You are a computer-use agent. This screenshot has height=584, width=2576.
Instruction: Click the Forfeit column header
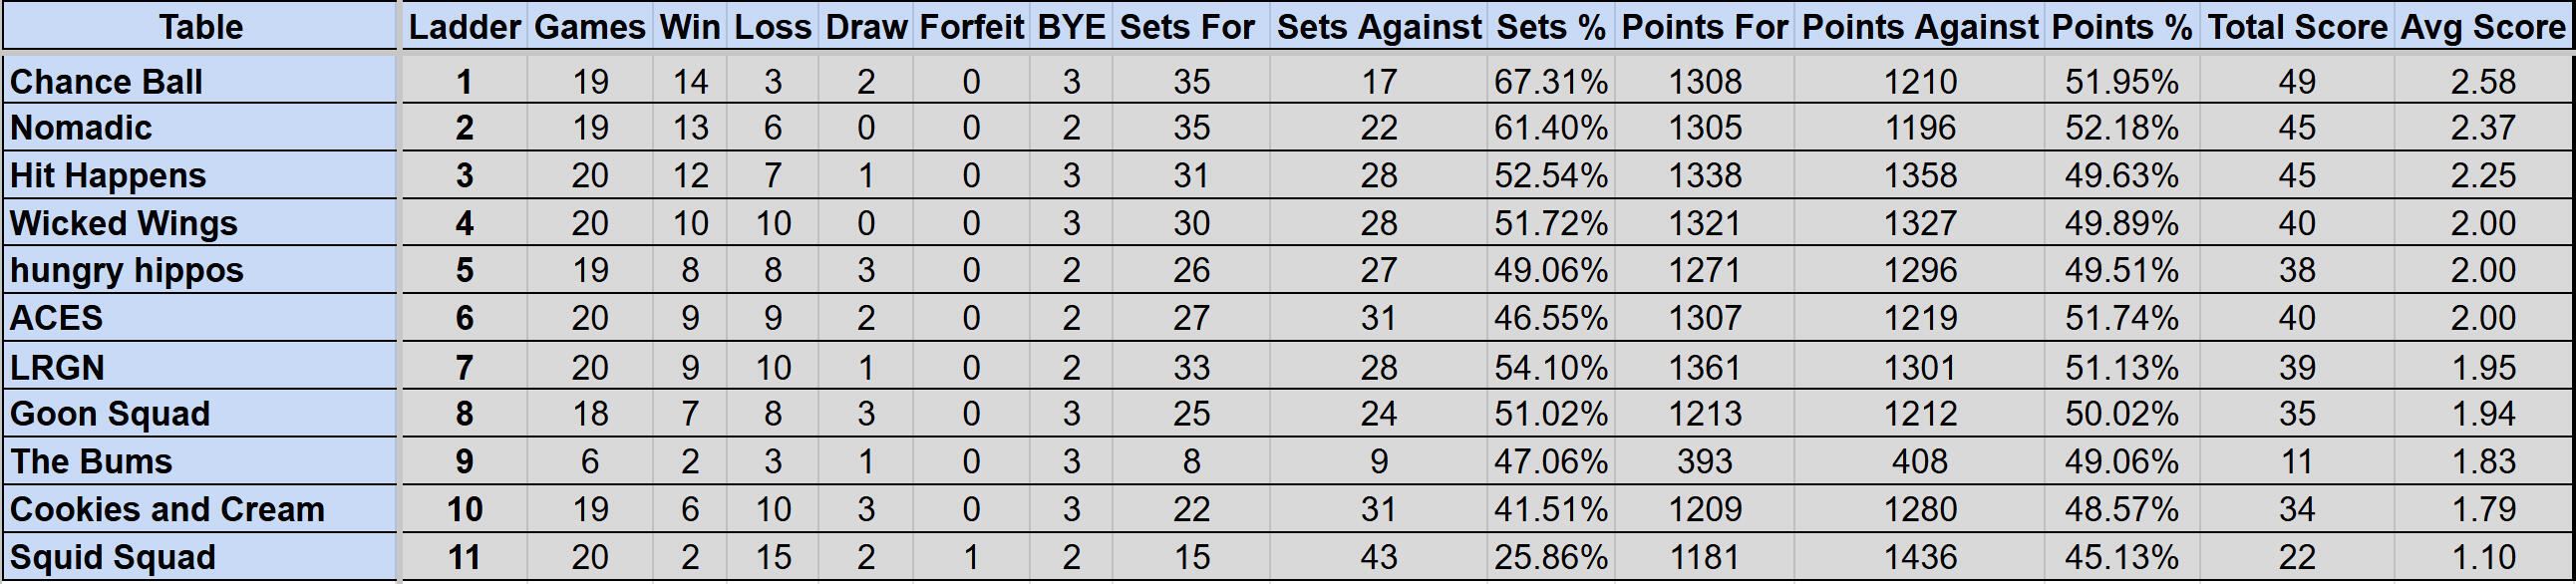[971, 27]
